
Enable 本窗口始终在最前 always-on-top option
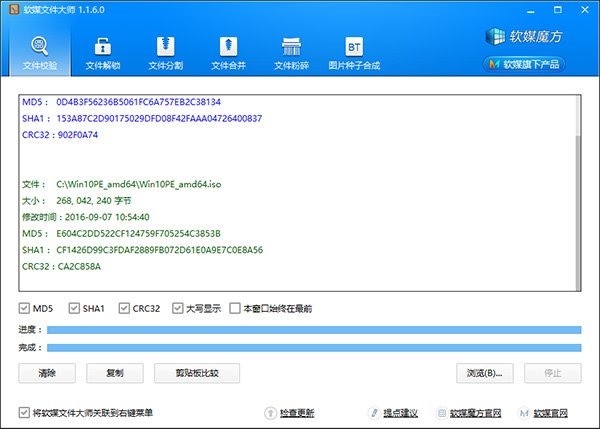point(235,308)
